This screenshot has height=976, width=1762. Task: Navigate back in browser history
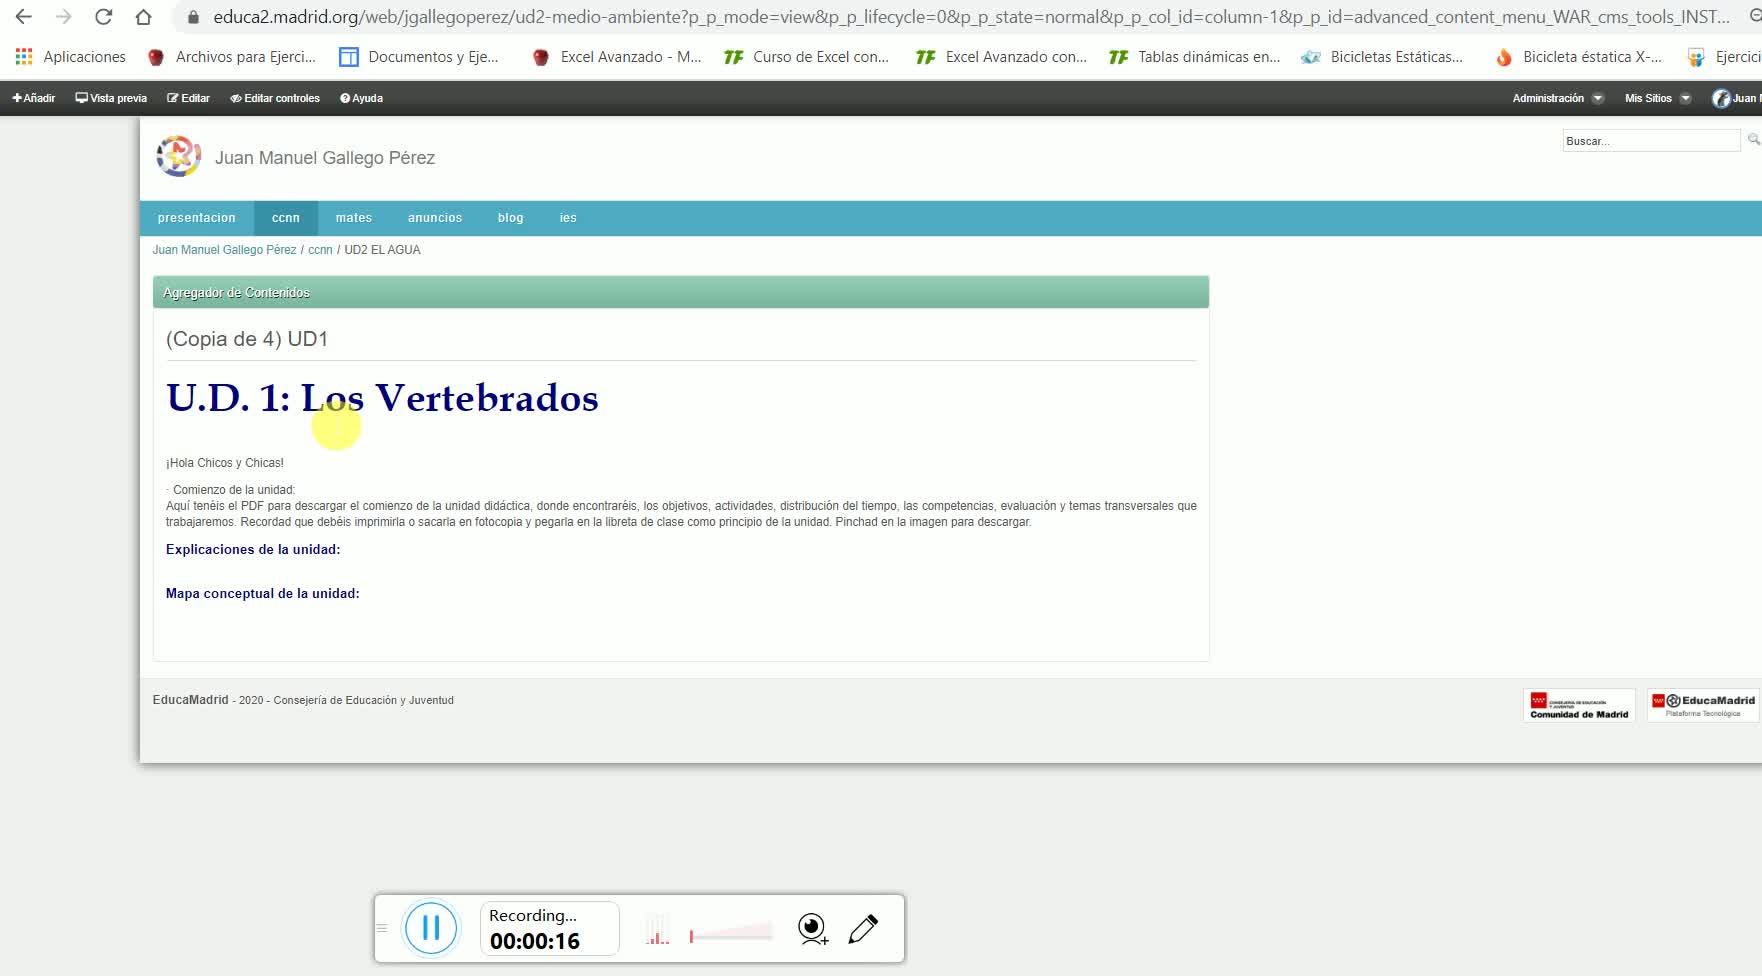point(24,17)
